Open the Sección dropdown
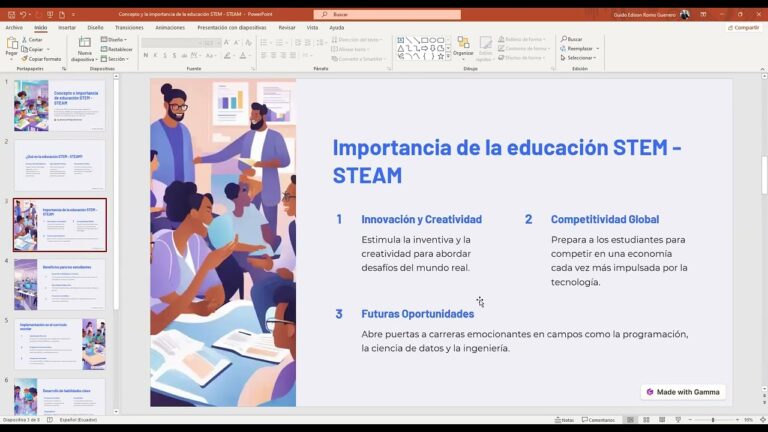The height and width of the screenshot is (432, 768). tap(115, 59)
